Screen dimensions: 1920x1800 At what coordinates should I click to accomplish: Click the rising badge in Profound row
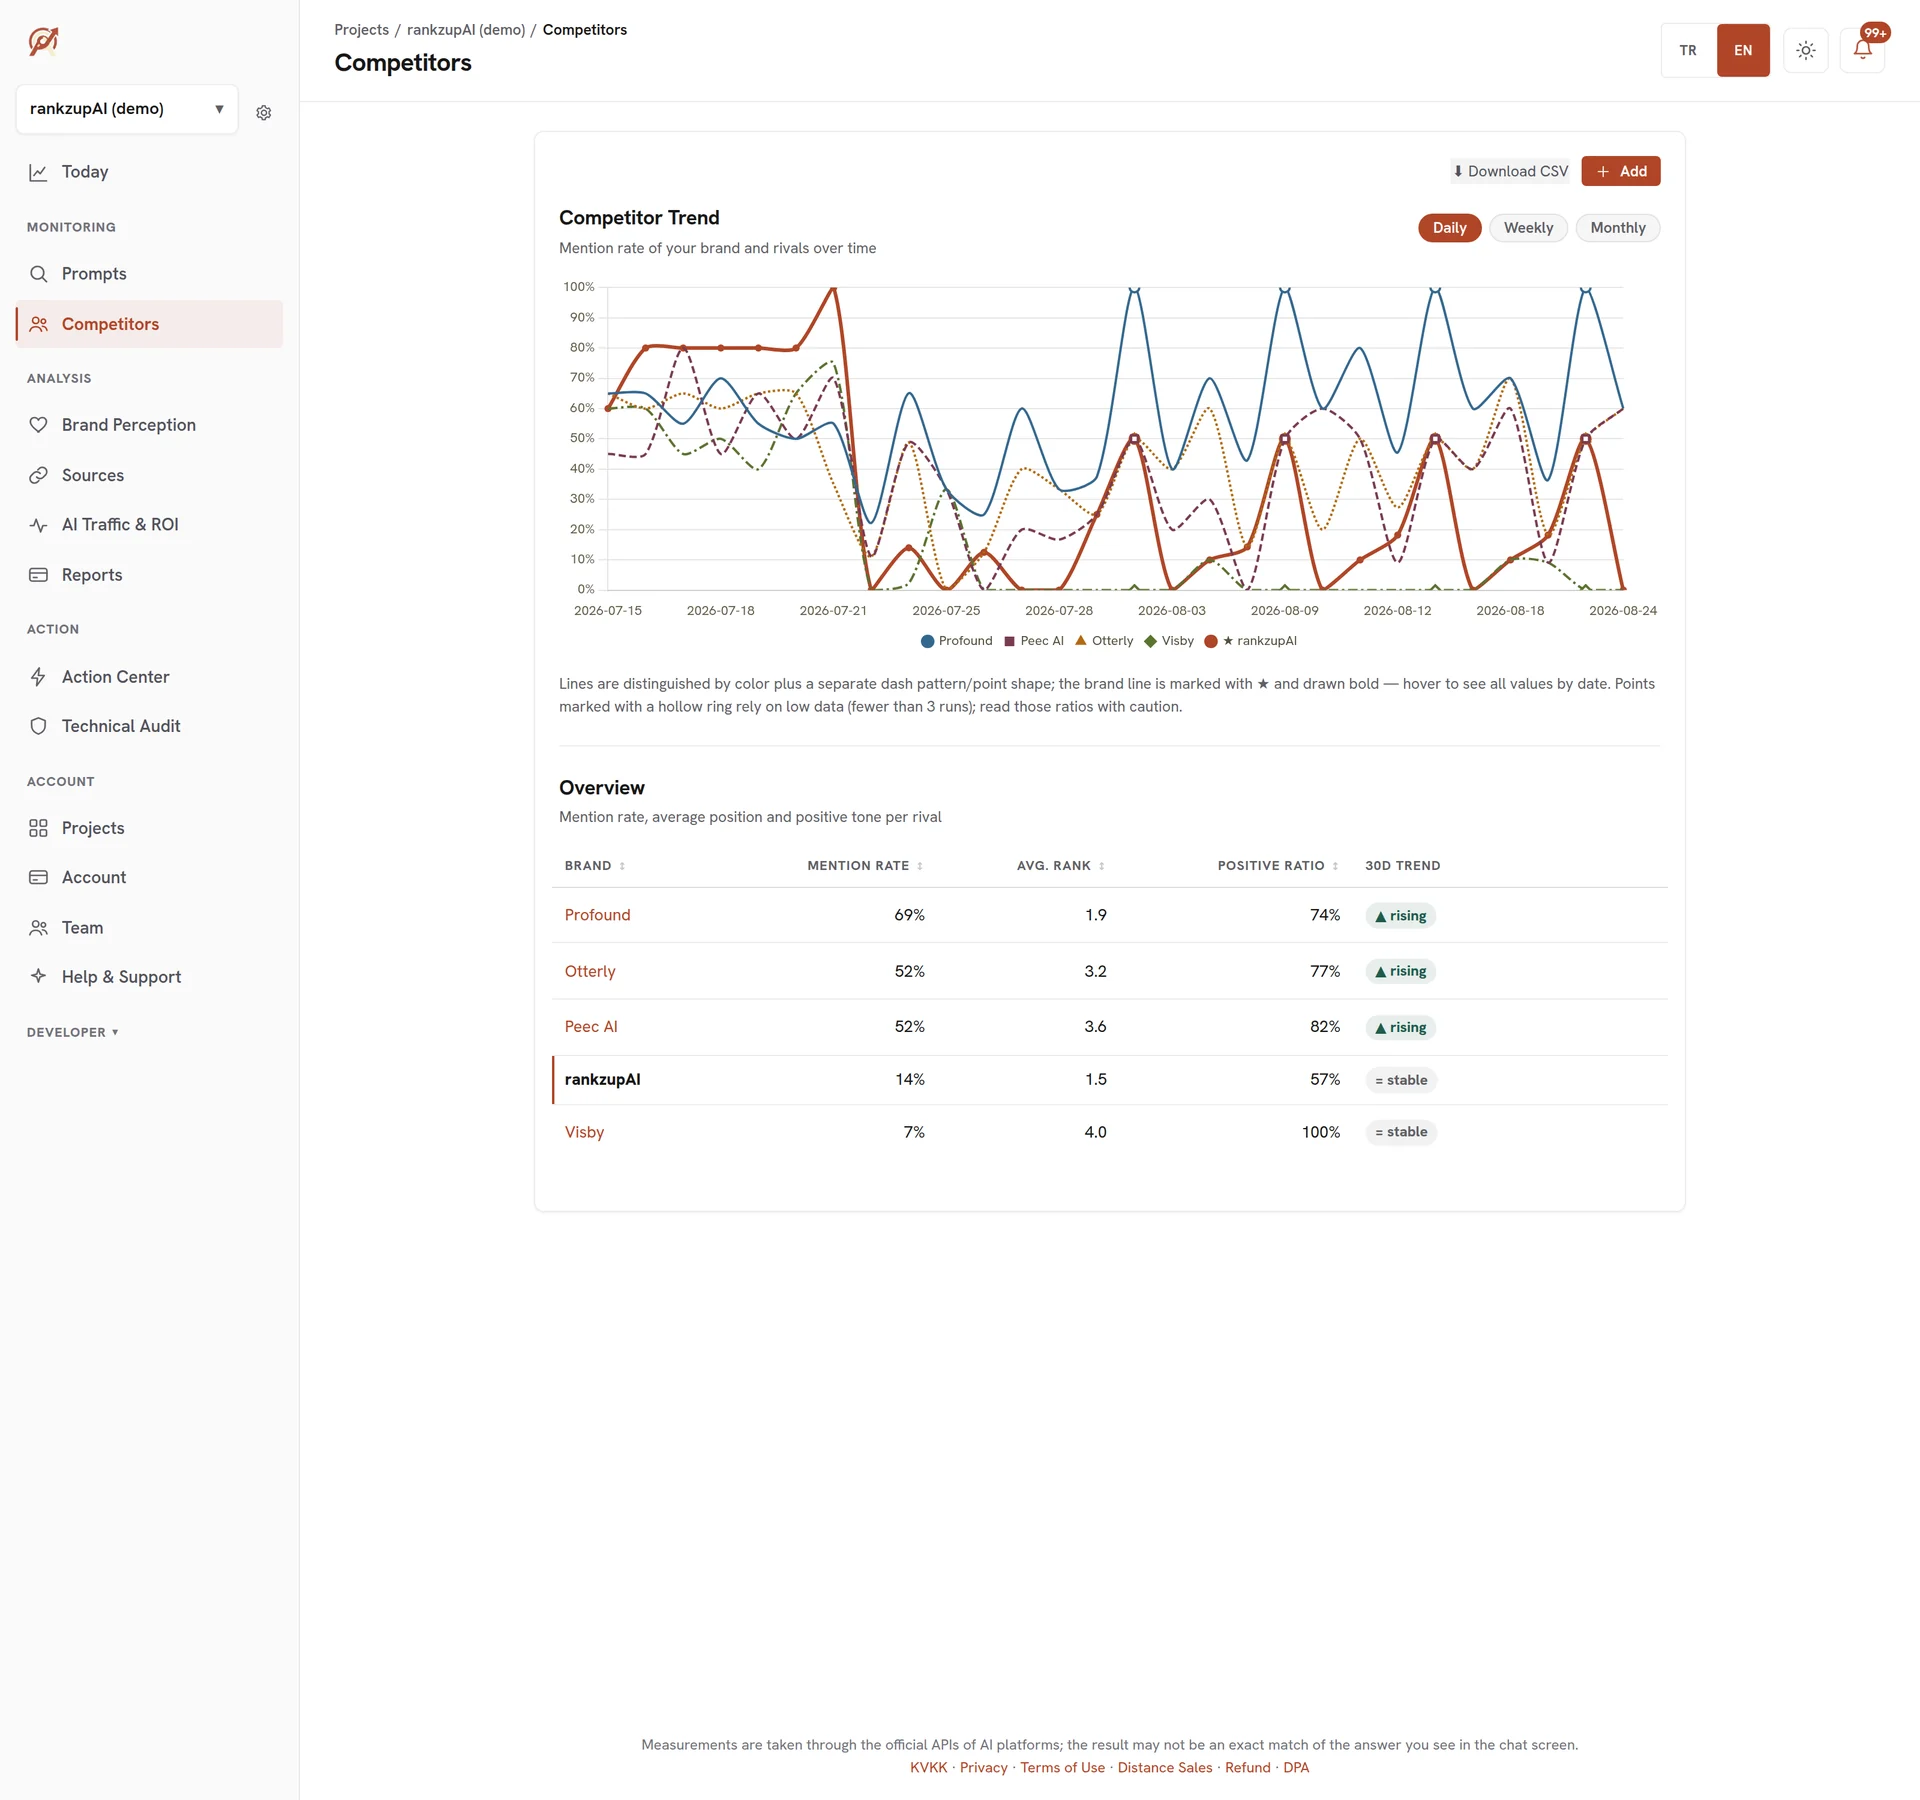pos(1400,916)
